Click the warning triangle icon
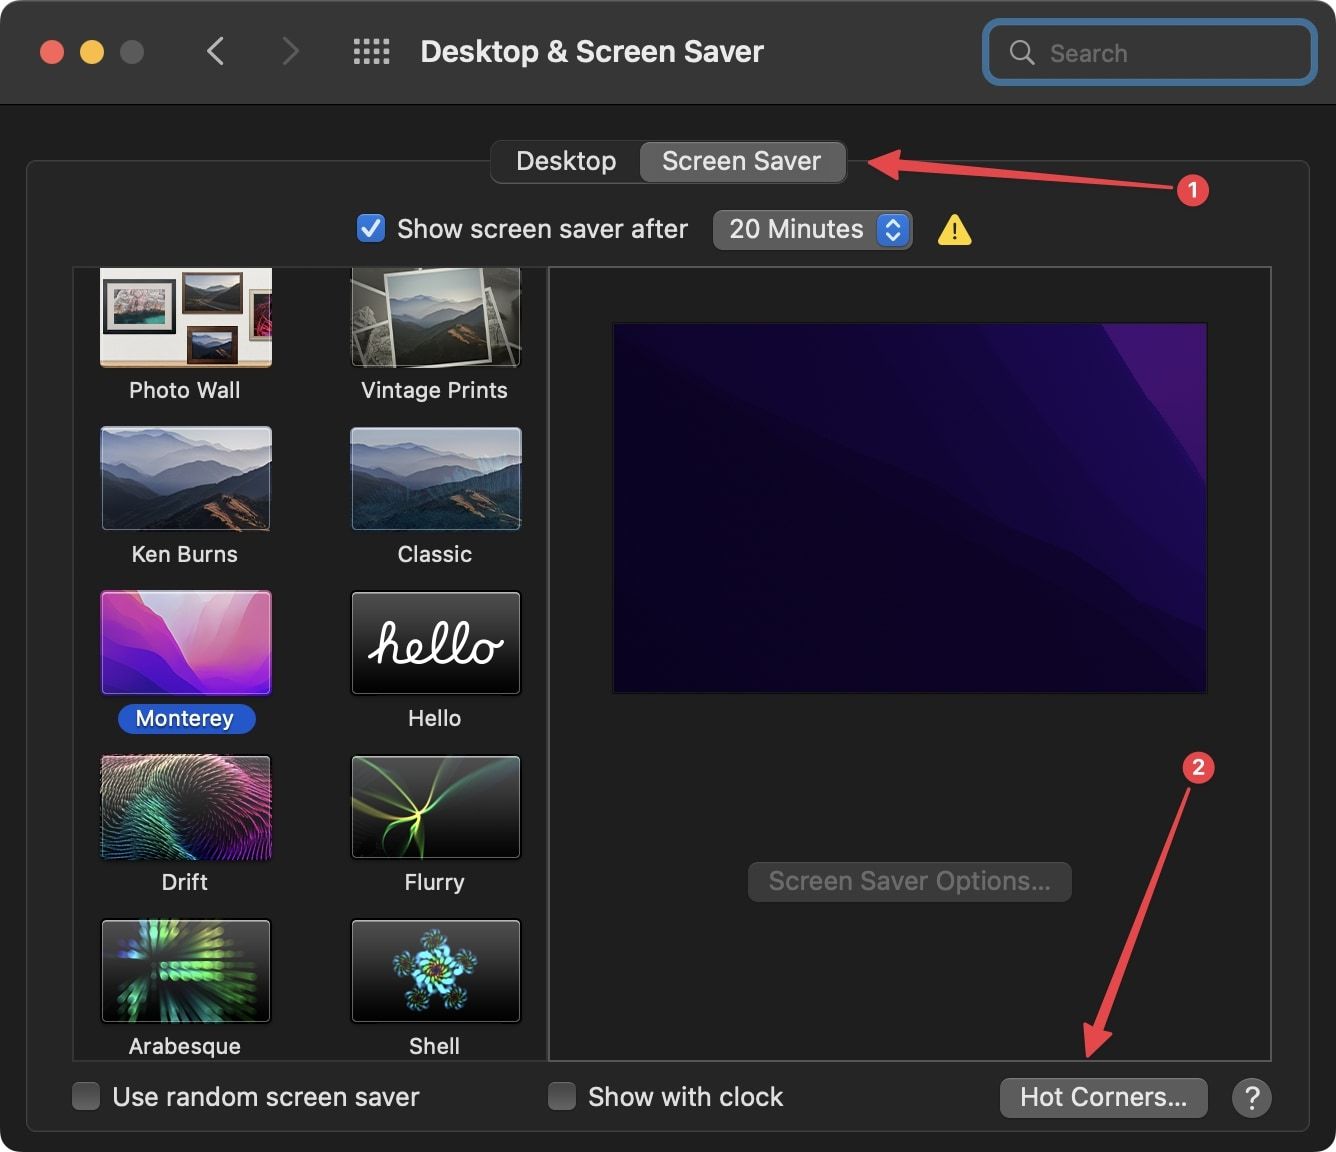Image resolution: width=1336 pixels, height=1152 pixels. pyautogui.click(x=953, y=230)
